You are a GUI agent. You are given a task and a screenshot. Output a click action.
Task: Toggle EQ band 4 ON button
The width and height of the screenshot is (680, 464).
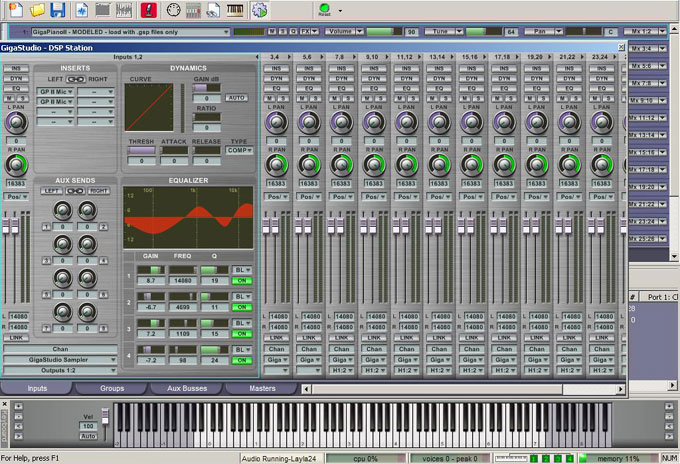click(242, 360)
